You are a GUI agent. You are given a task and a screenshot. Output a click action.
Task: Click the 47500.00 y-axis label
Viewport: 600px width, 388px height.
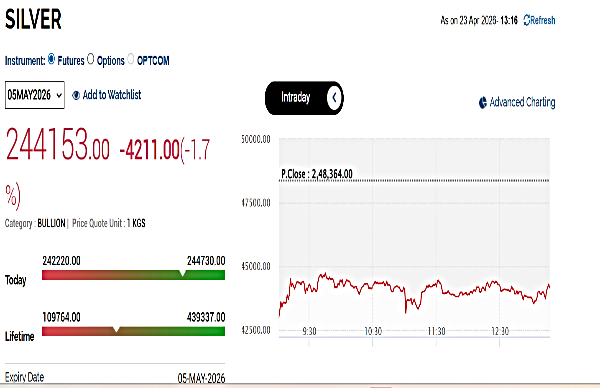pyautogui.click(x=256, y=203)
